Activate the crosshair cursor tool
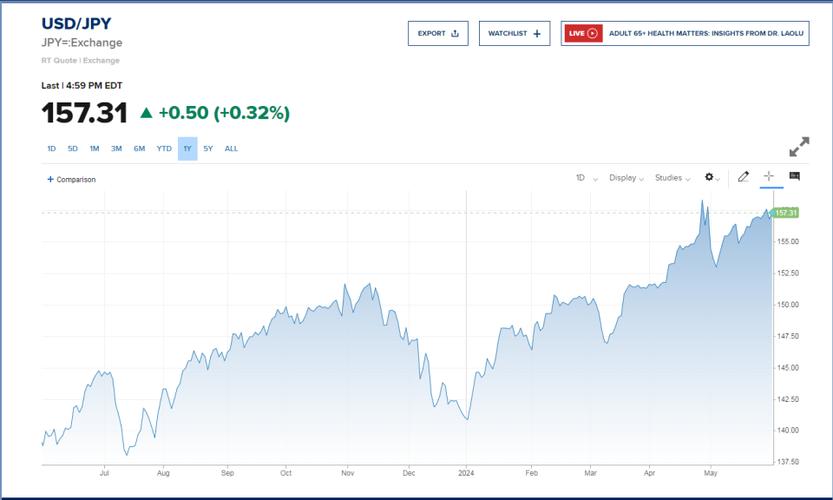Image resolution: width=833 pixels, height=500 pixels. 769,176
